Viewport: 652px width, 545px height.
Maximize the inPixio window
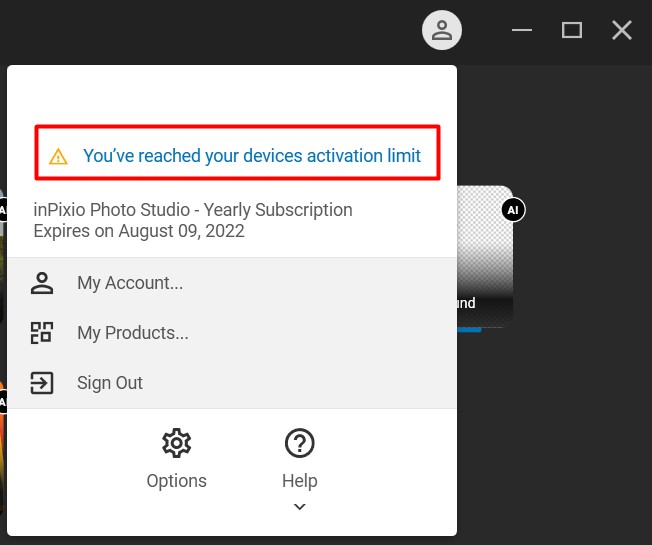pos(572,30)
